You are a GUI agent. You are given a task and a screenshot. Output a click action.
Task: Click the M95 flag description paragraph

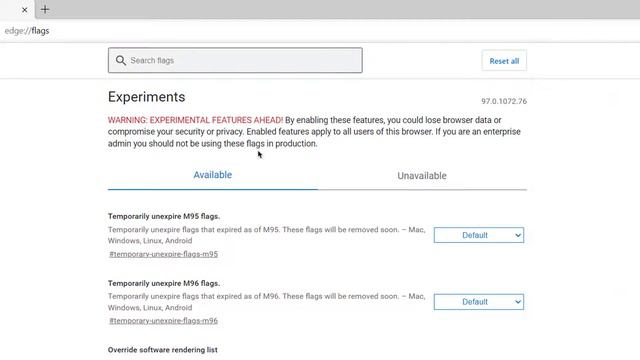267,235
